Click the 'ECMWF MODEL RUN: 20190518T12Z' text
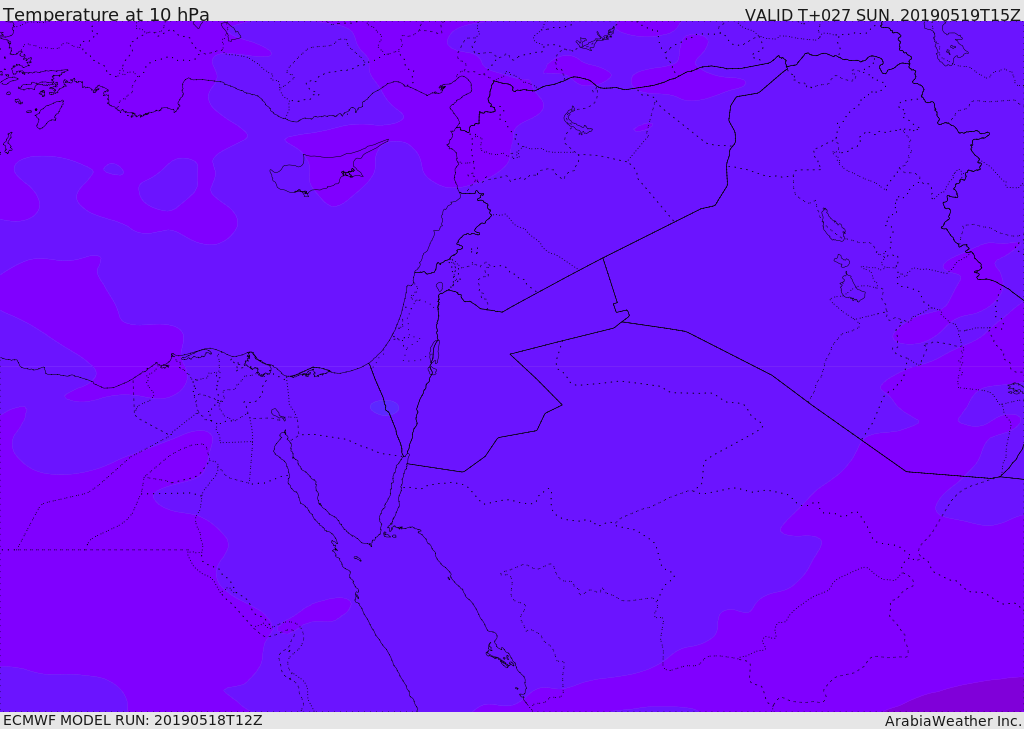 click(133, 720)
